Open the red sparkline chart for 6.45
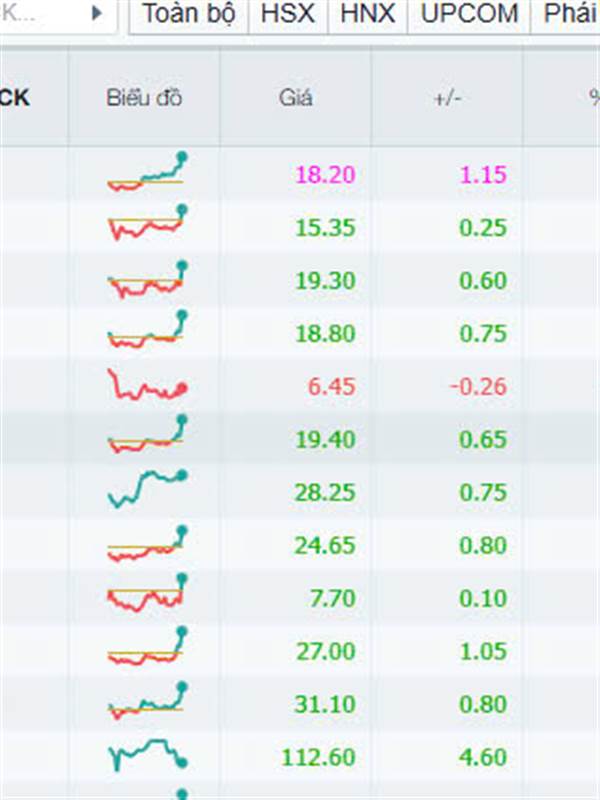 coord(147,384)
